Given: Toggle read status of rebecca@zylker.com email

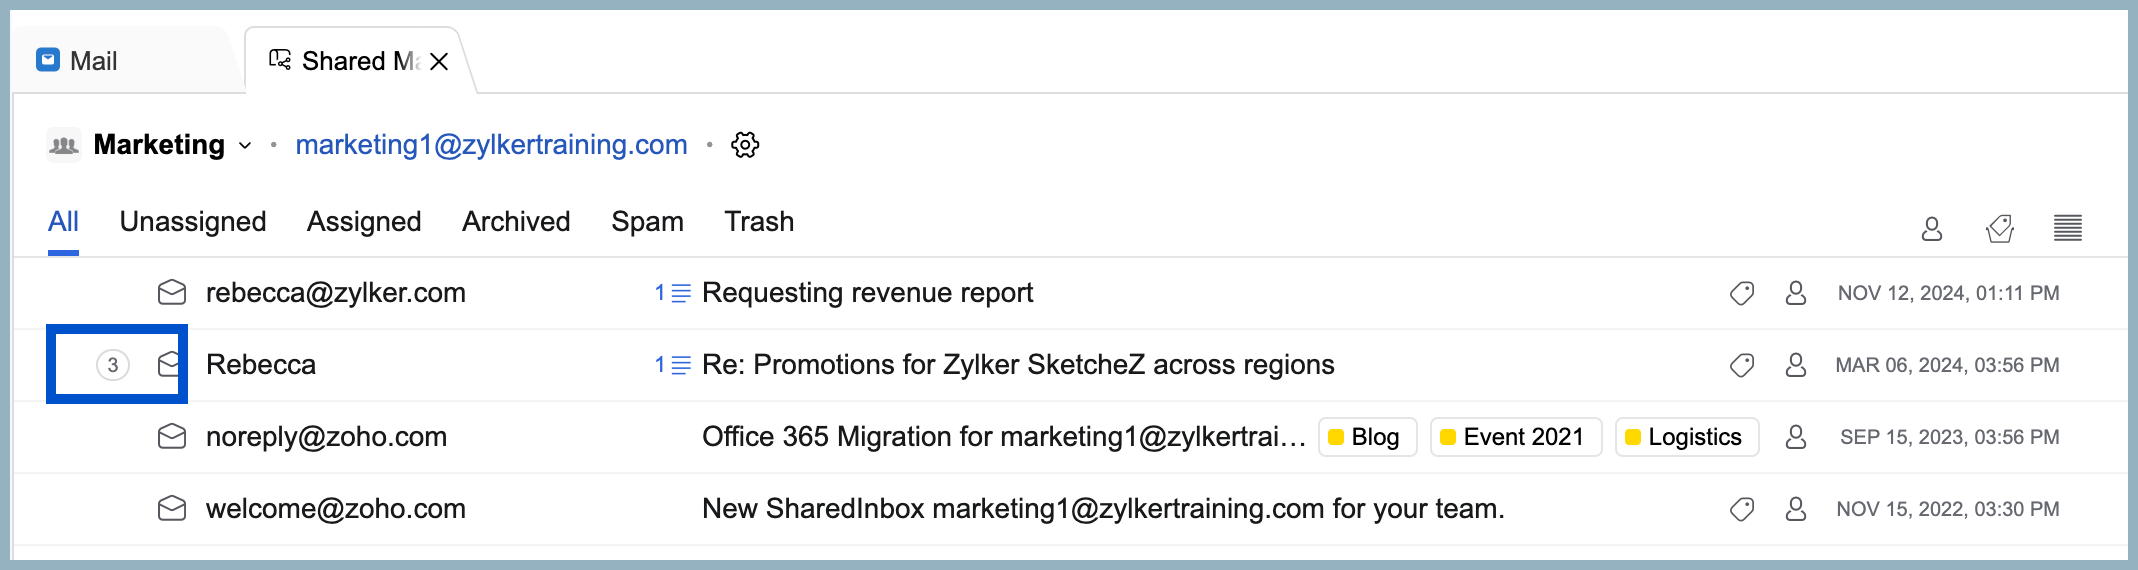Looking at the screenshot, I should point(172,293).
